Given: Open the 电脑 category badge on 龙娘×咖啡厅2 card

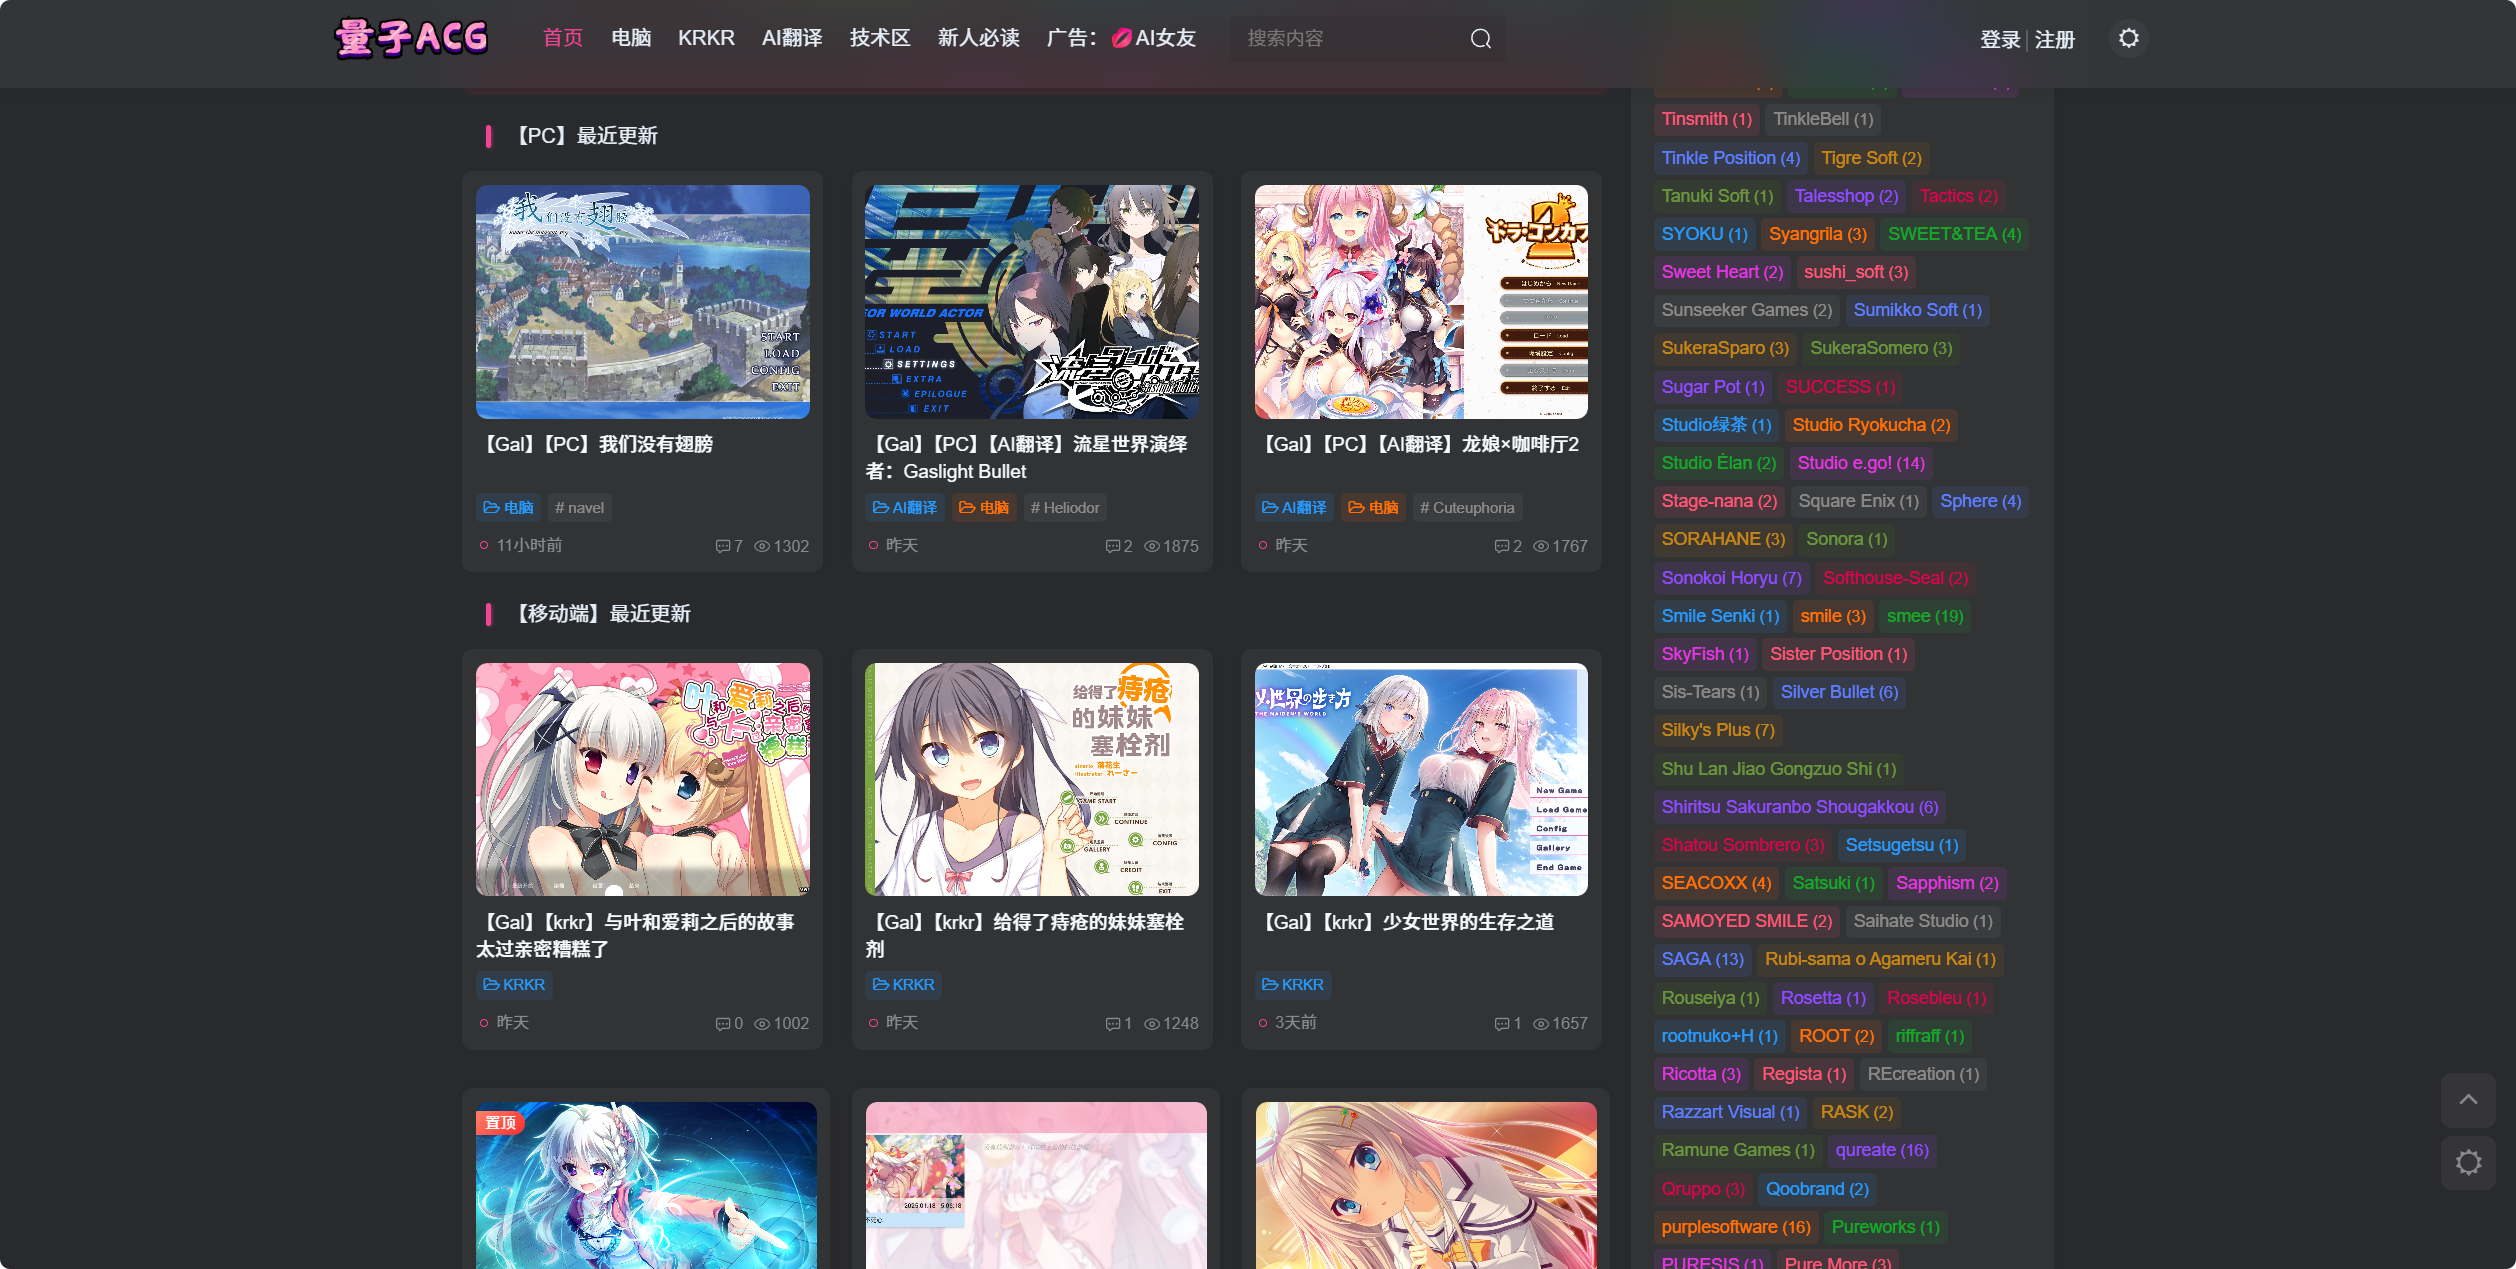Looking at the screenshot, I should 1373,507.
